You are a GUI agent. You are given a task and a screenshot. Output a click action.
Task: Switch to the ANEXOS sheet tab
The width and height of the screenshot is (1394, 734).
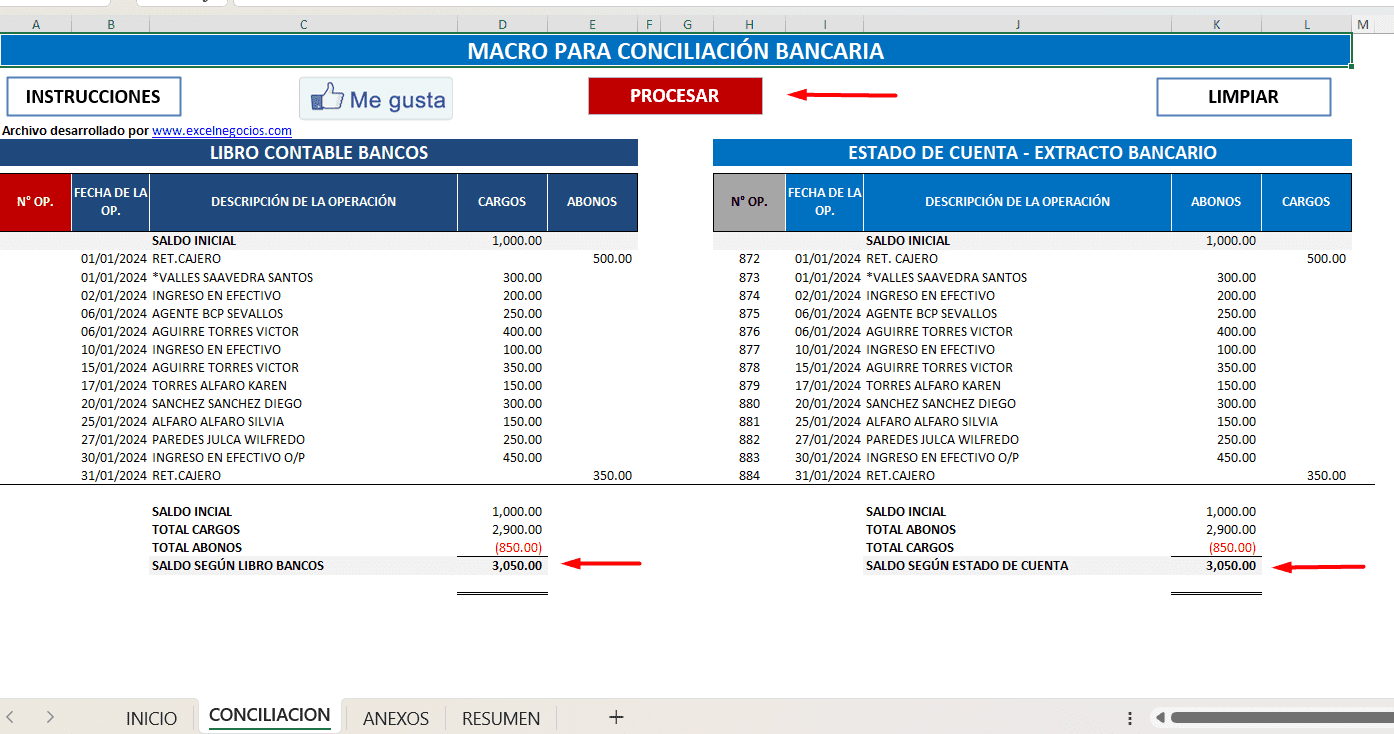pos(395,717)
